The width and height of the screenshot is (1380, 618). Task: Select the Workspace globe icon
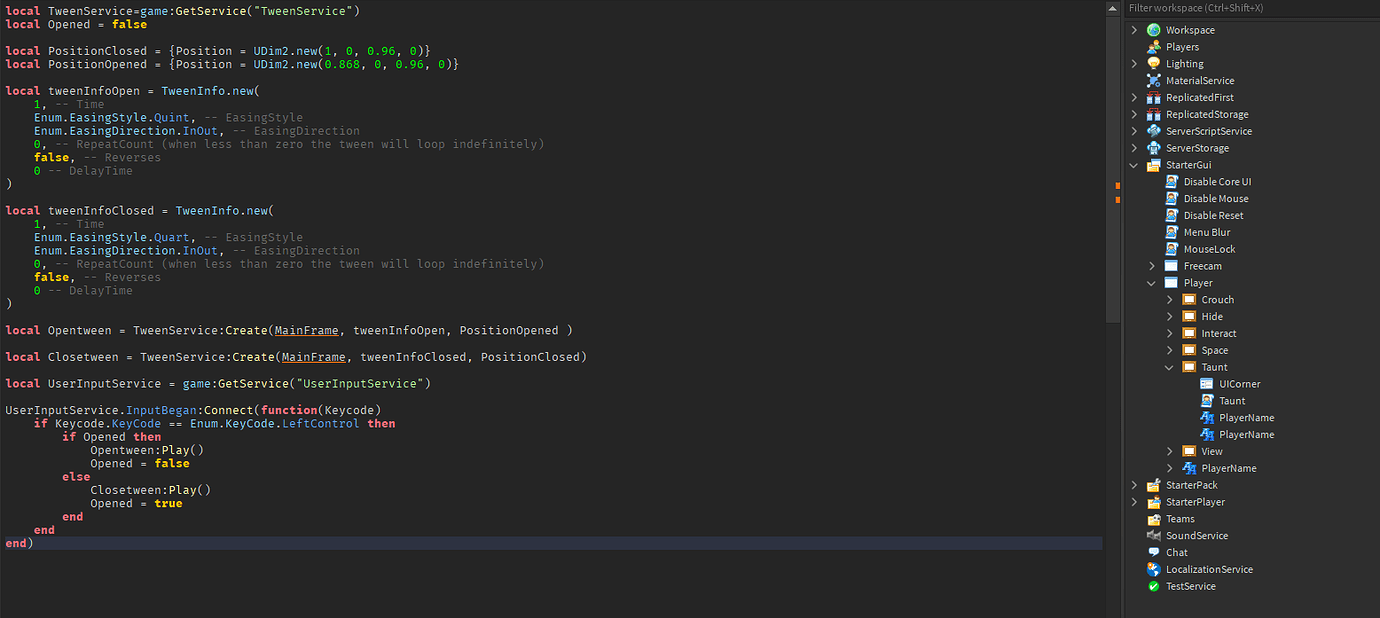(1152, 29)
